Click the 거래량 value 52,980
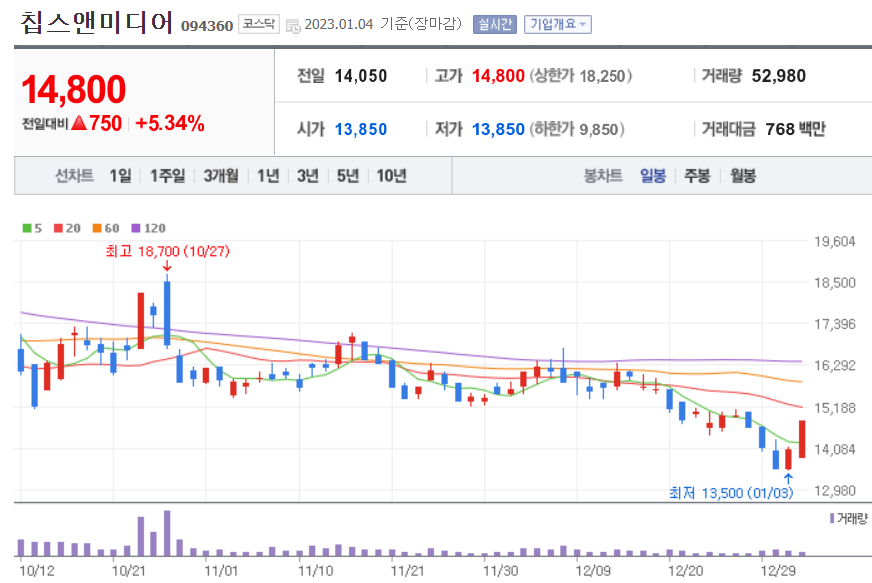The width and height of the screenshot is (872, 583). click(x=779, y=76)
